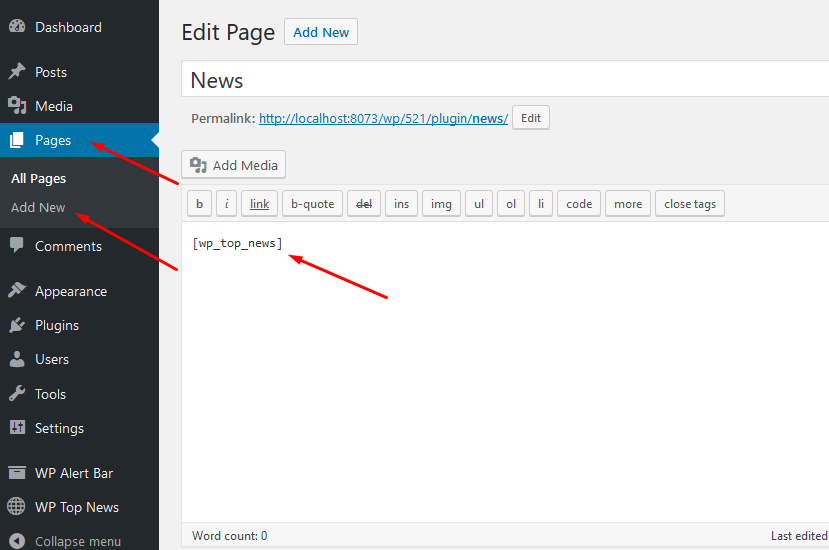Click the Word count: 0 status
This screenshot has width=829, height=550.
229,536
